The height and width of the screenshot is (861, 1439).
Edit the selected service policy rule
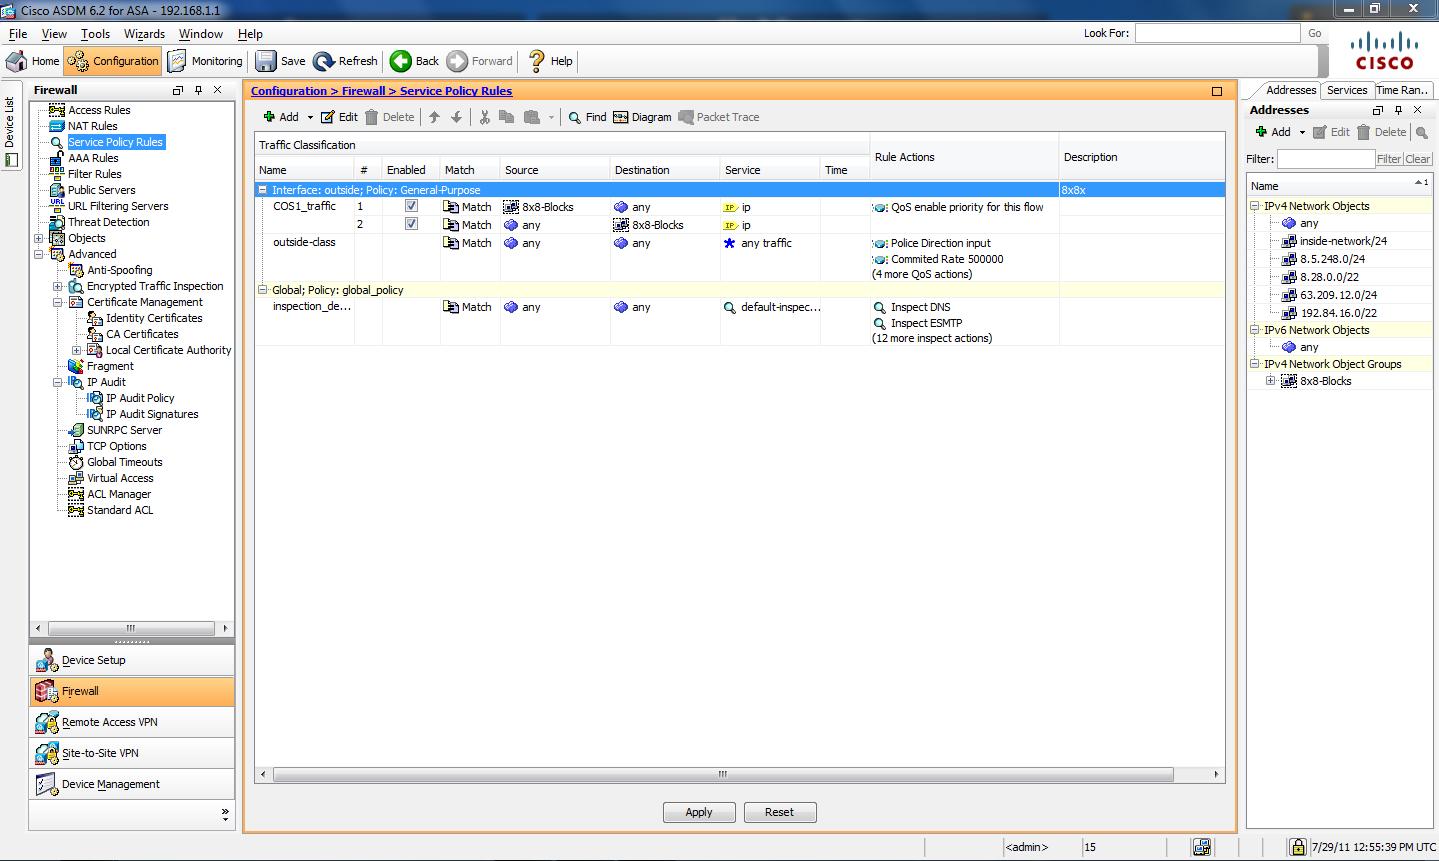click(339, 117)
